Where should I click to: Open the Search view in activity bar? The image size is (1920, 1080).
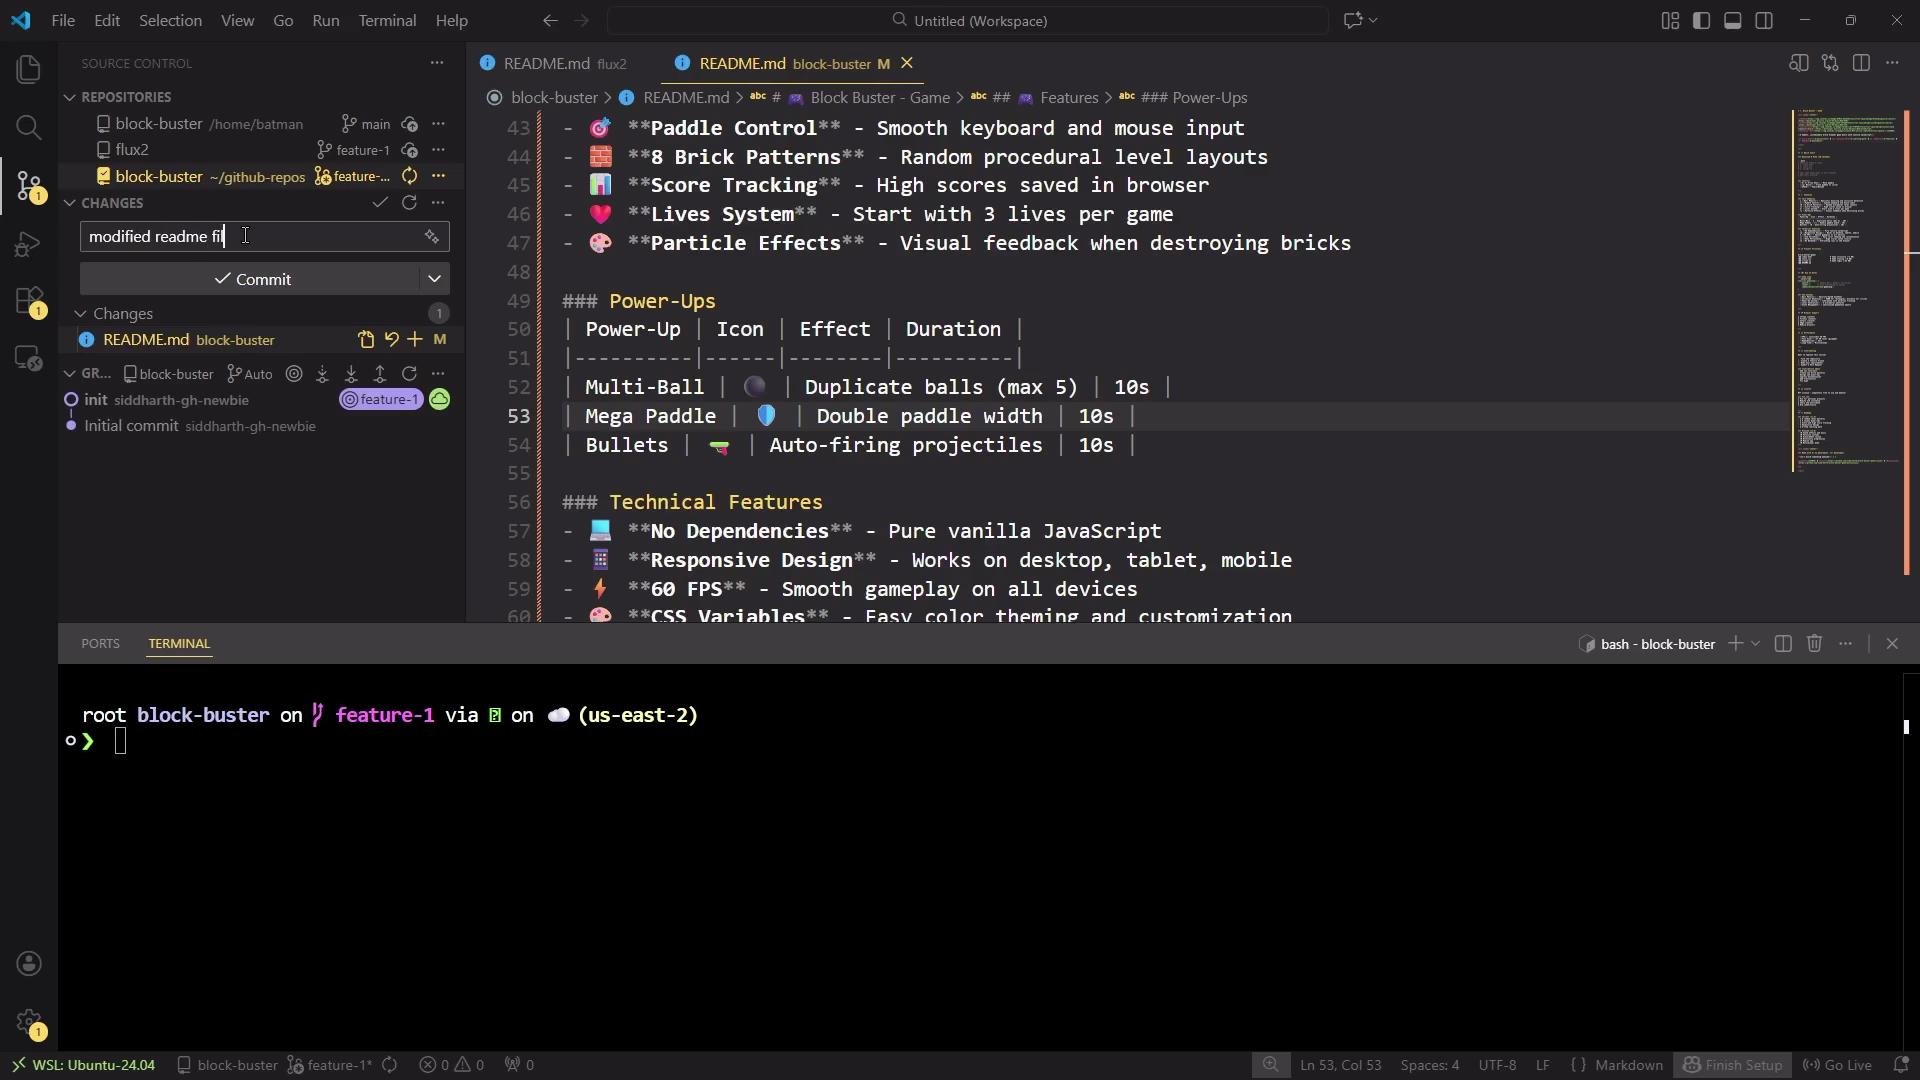point(29,127)
